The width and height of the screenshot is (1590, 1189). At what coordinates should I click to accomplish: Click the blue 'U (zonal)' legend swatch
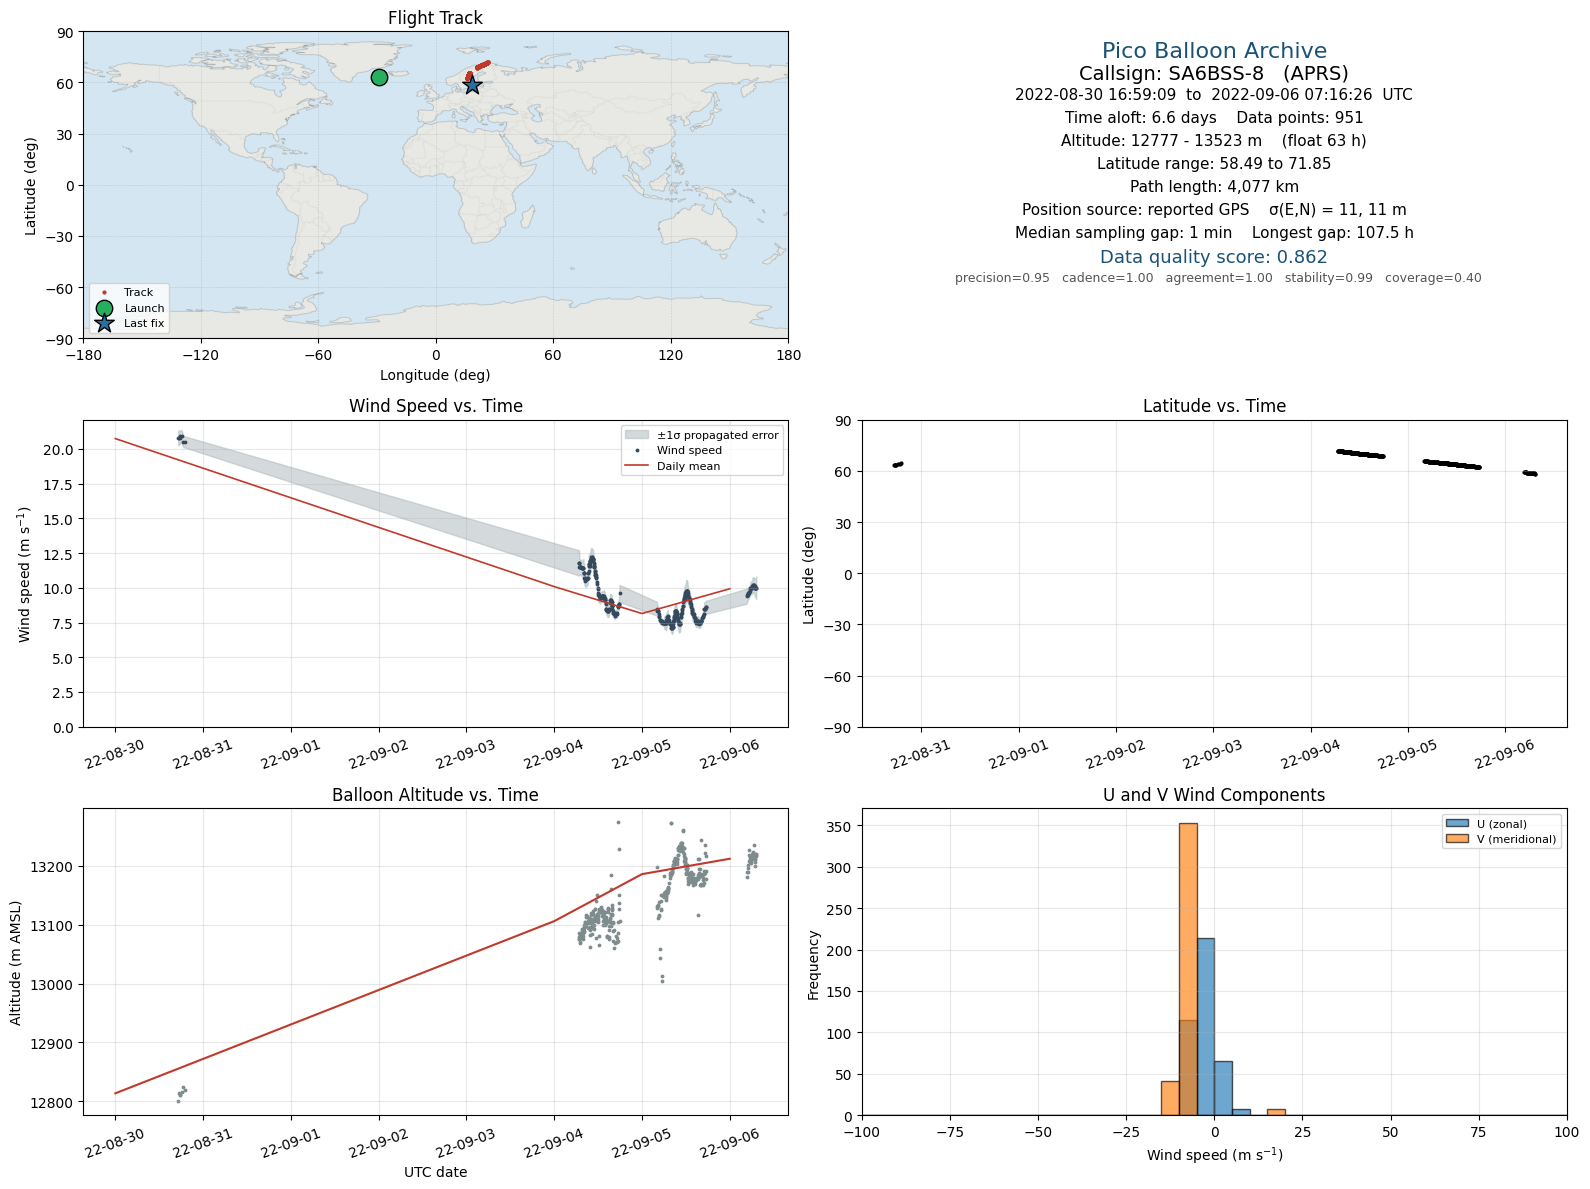click(1457, 824)
